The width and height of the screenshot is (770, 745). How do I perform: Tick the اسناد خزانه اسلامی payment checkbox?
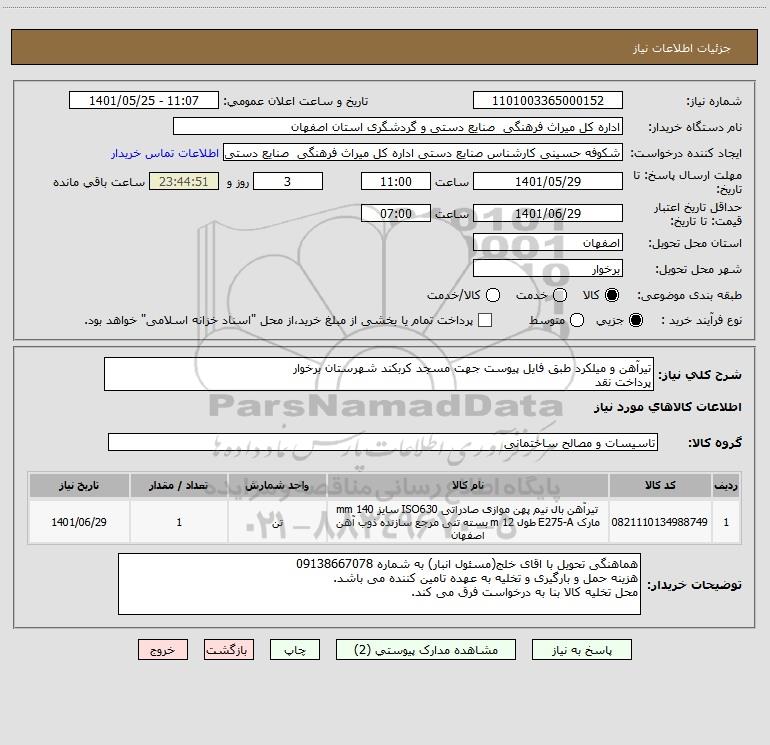pos(485,320)
